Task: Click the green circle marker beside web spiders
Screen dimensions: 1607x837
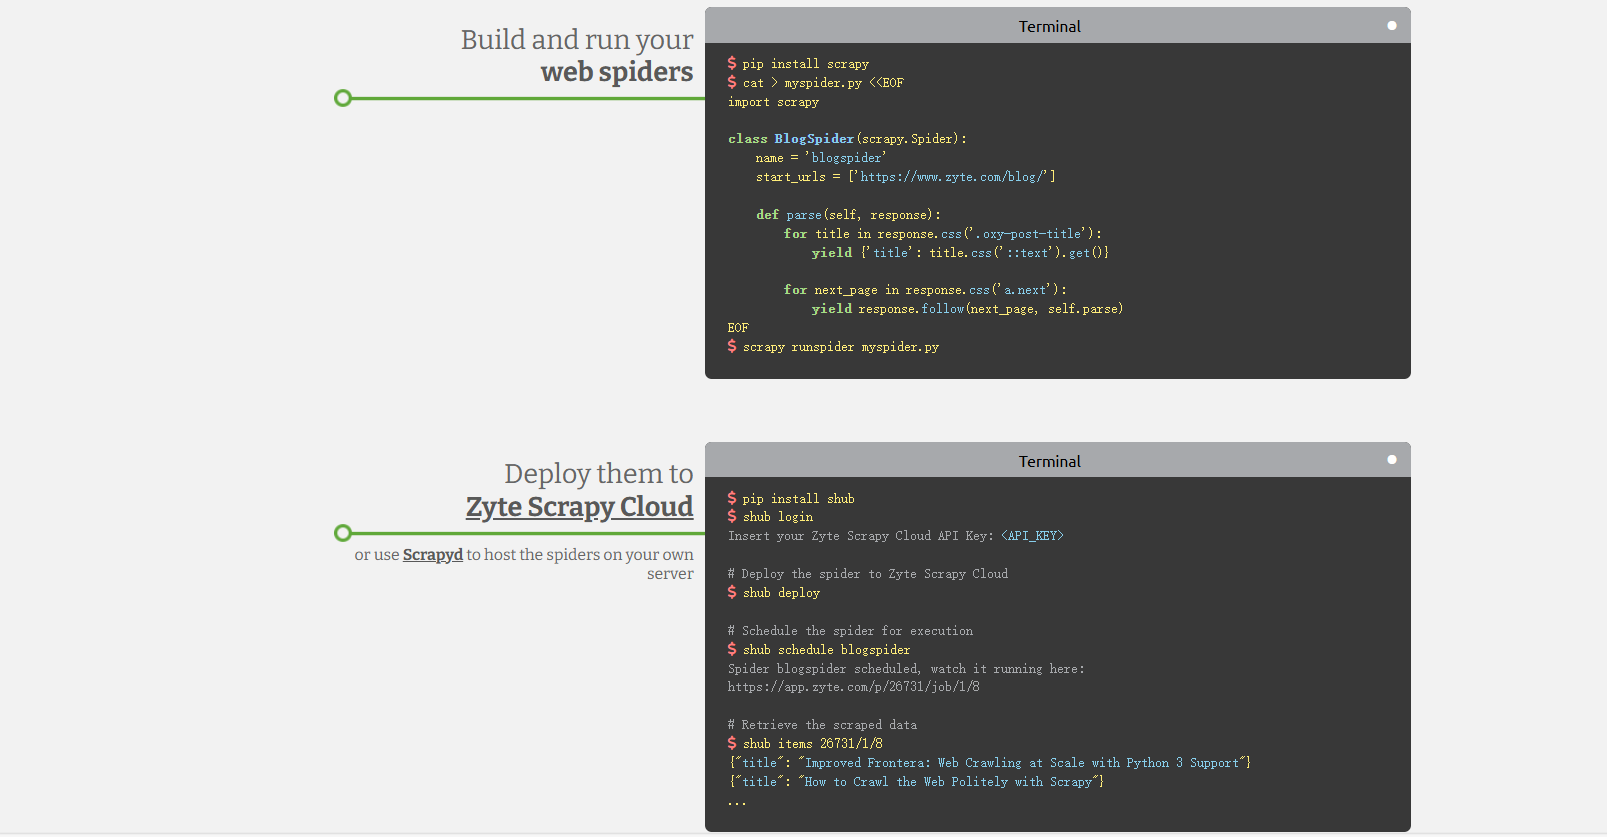Action: pos(343,98)
